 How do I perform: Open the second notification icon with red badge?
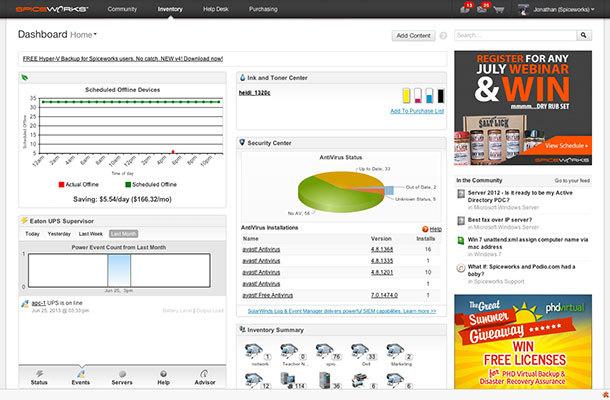tap(482, 8)
